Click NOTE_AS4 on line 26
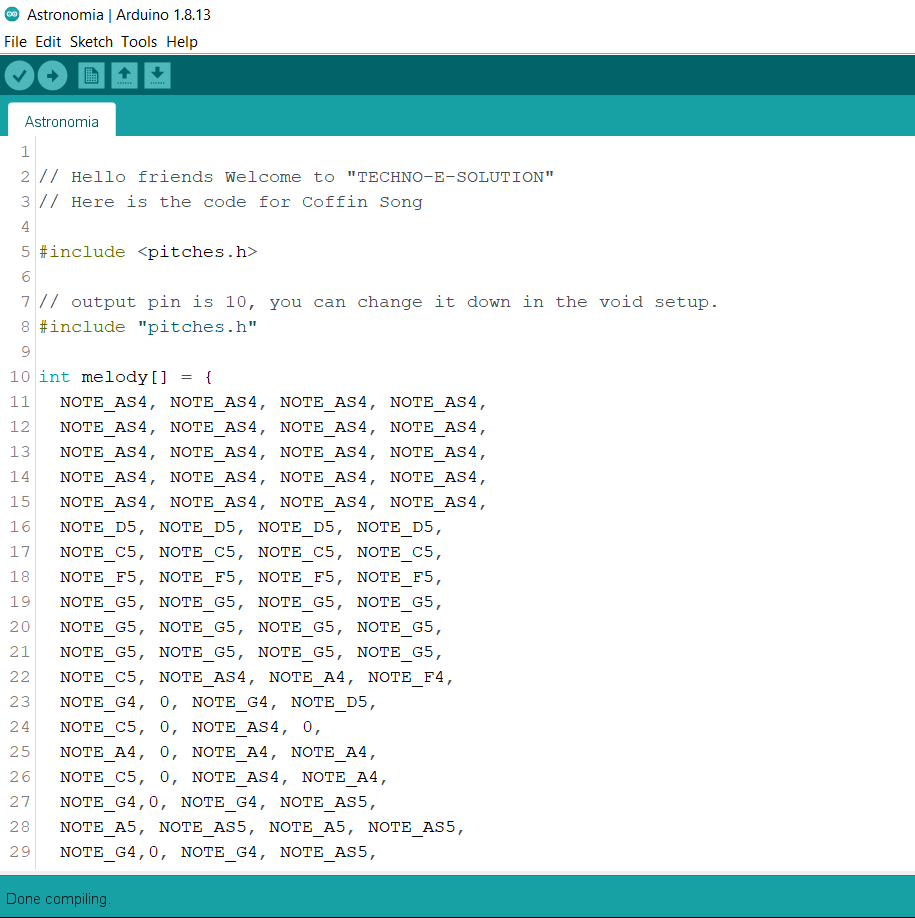 pyautogui.click(x=235, y=777)
